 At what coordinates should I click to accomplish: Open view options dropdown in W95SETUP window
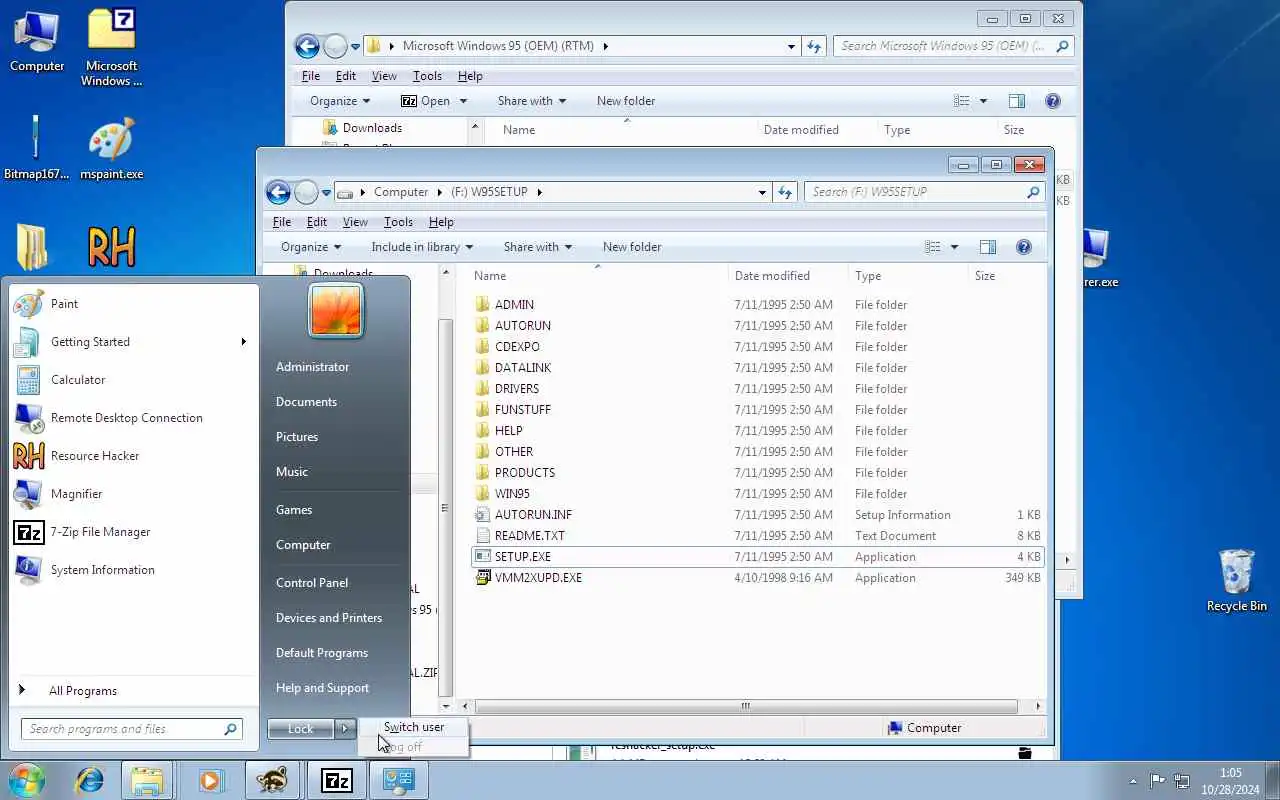[954, 247]
